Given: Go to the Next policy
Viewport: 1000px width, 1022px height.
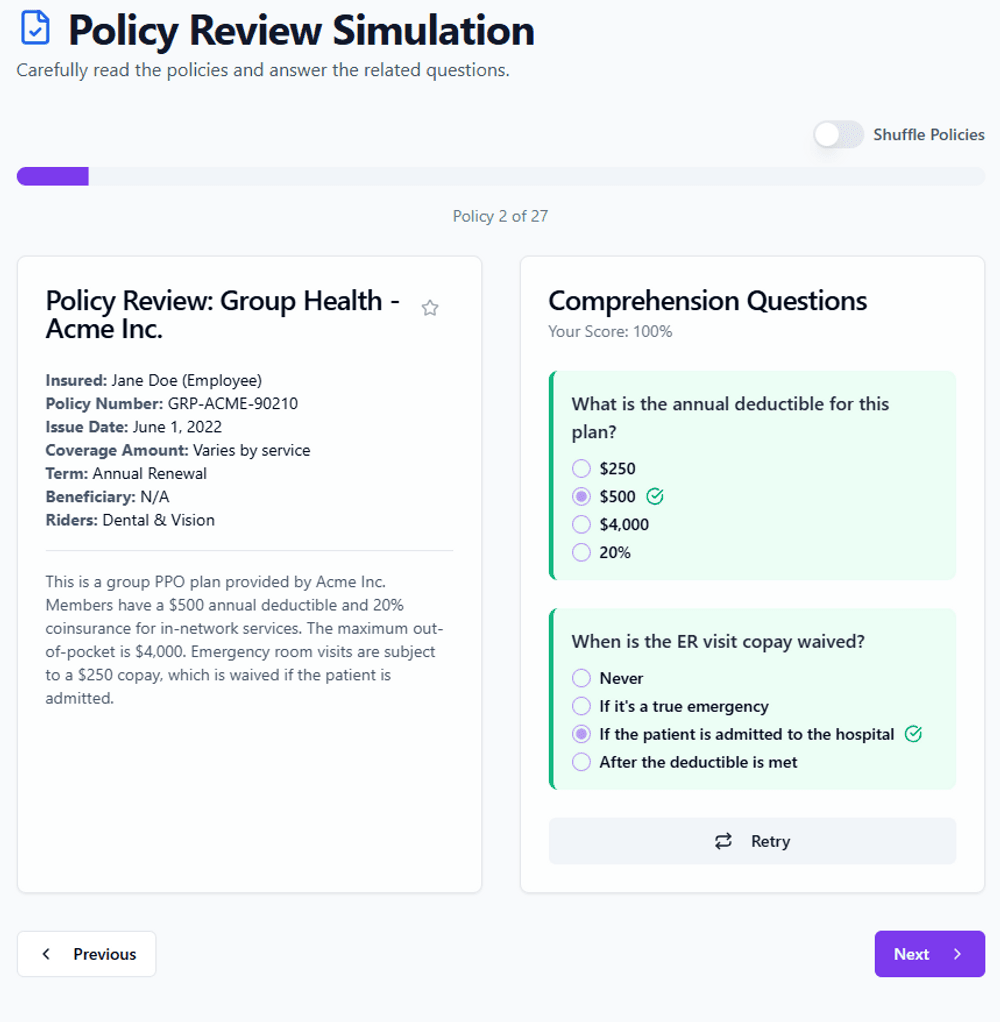Looking at the screenshot, I should pyautogui.click(x=929, y=954).
